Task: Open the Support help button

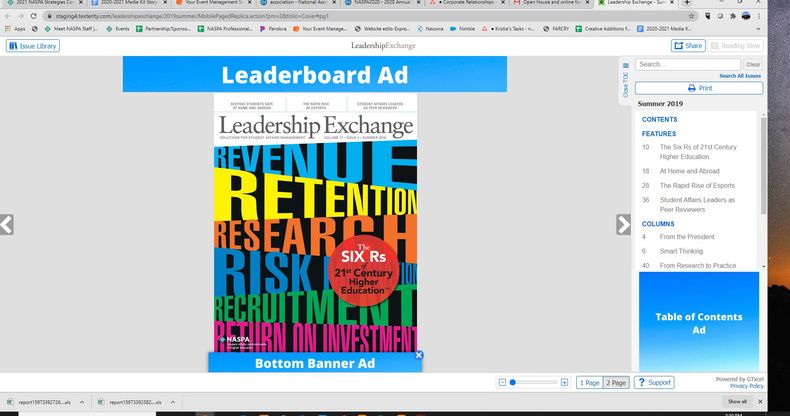Action: (654, 383)
